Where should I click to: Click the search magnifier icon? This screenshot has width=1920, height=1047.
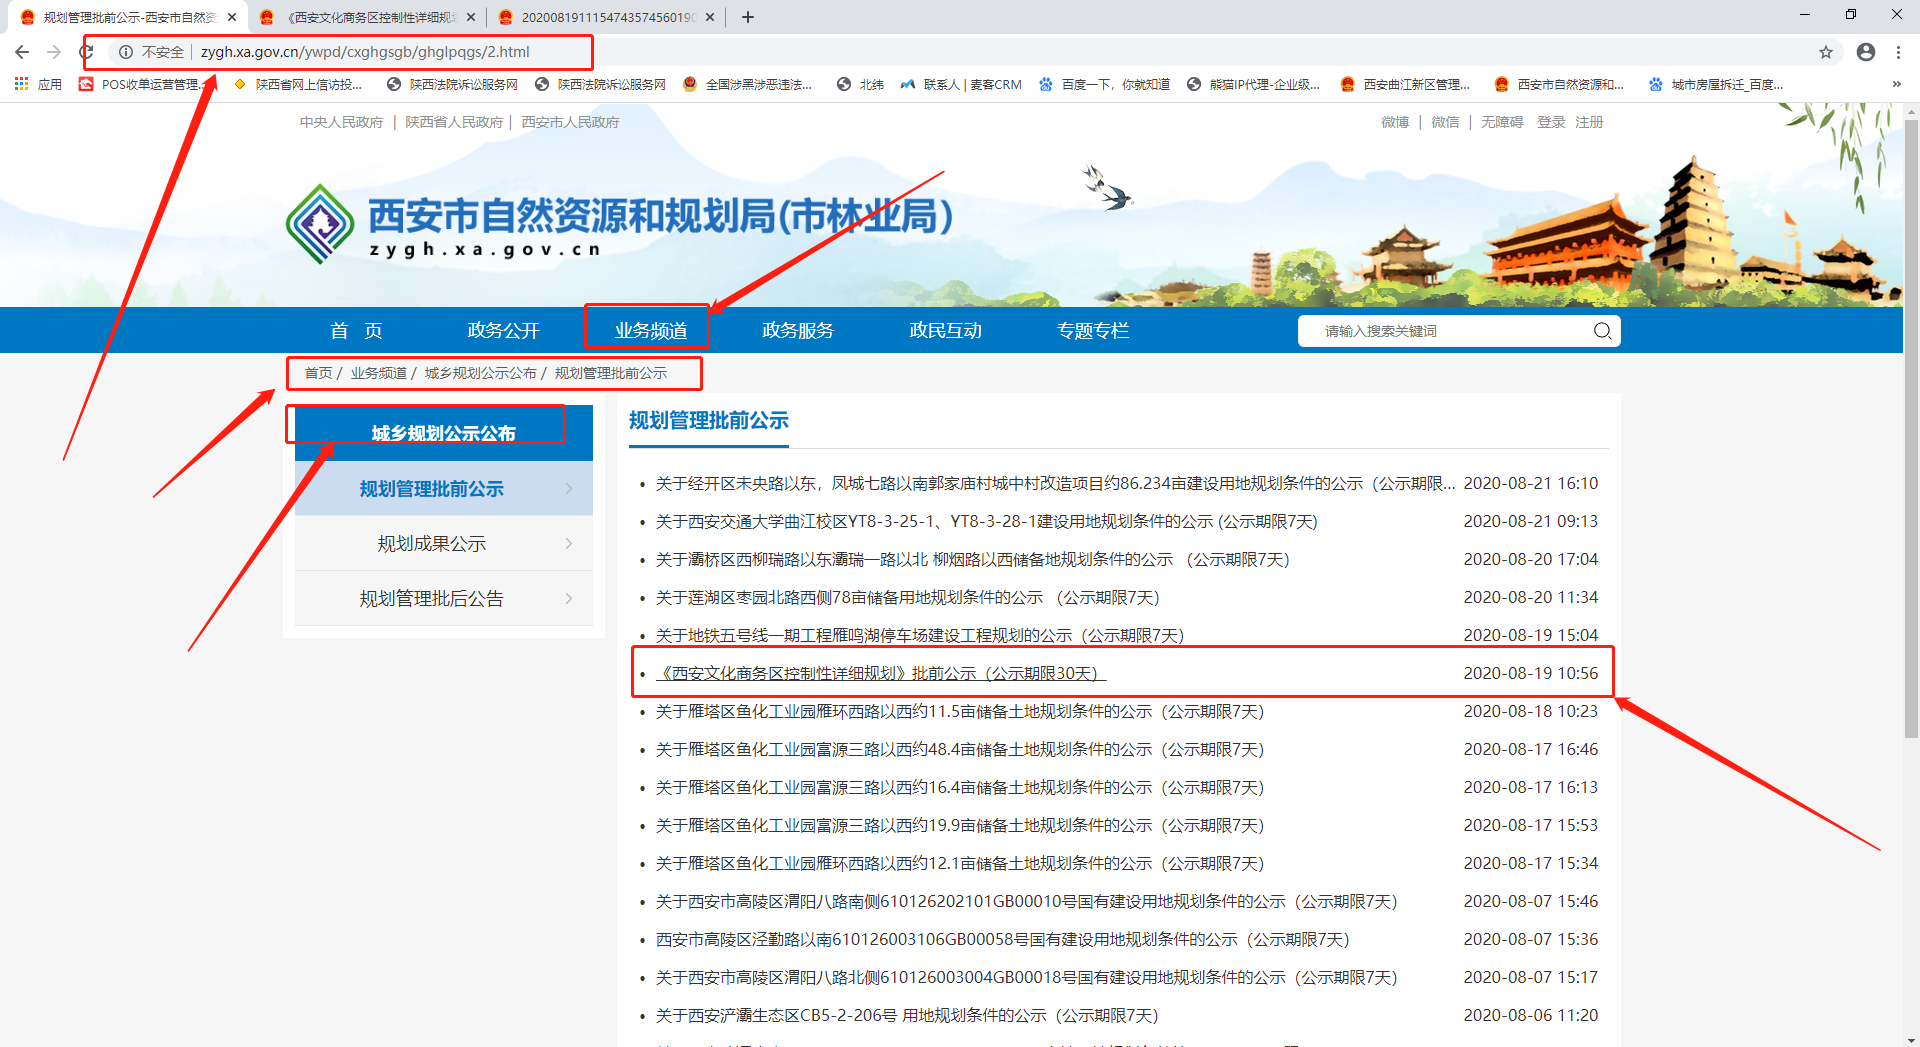point(1602,331)
